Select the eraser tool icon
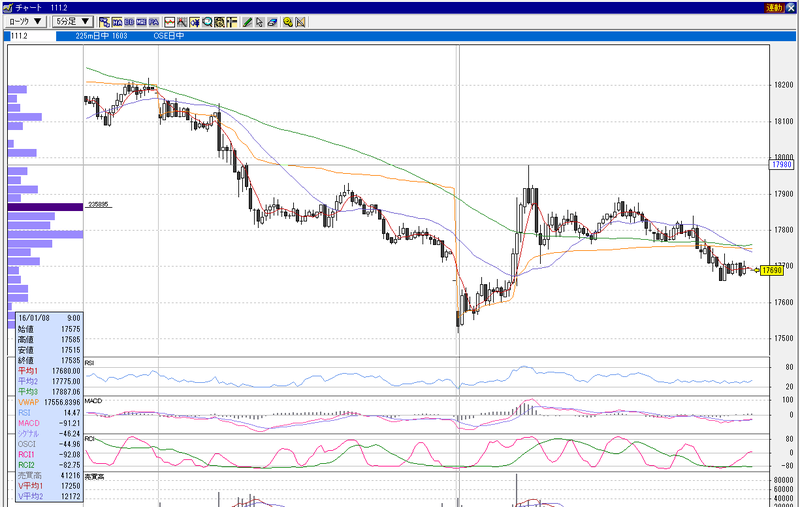The height and width of the screenshot is (507, 800). [x=272, y=22]
